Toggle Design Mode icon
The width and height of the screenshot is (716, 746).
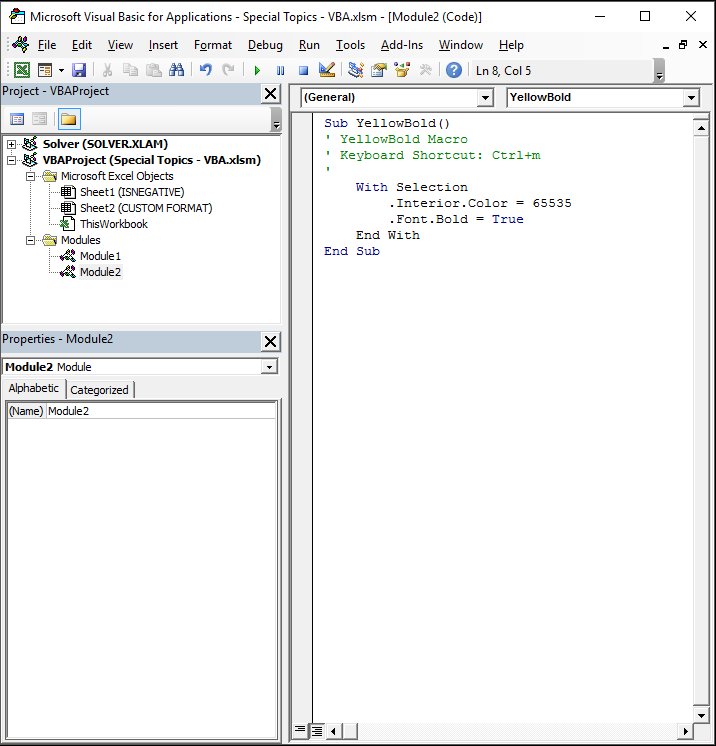coord(327,70)
